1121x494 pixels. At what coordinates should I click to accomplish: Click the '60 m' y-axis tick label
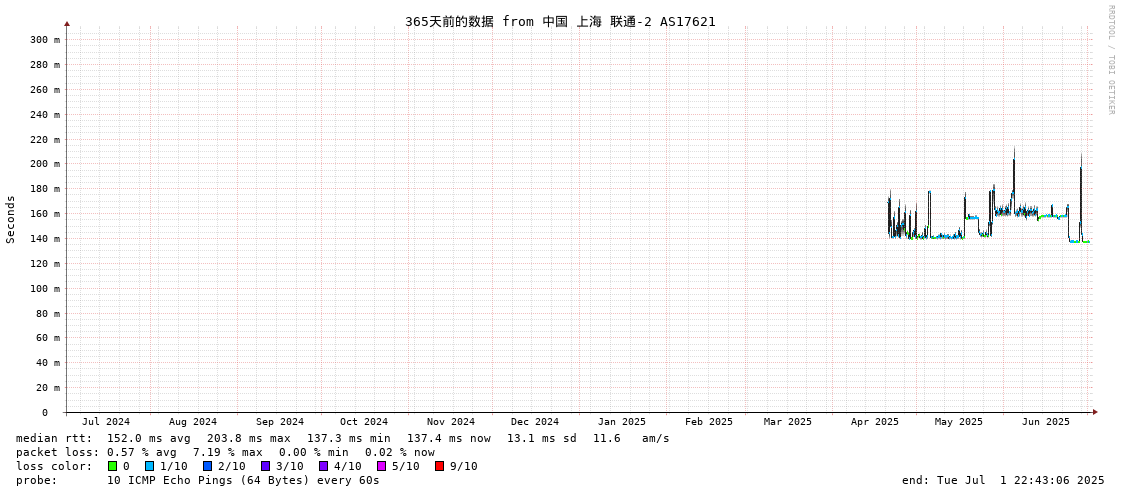tap(48, 338)
